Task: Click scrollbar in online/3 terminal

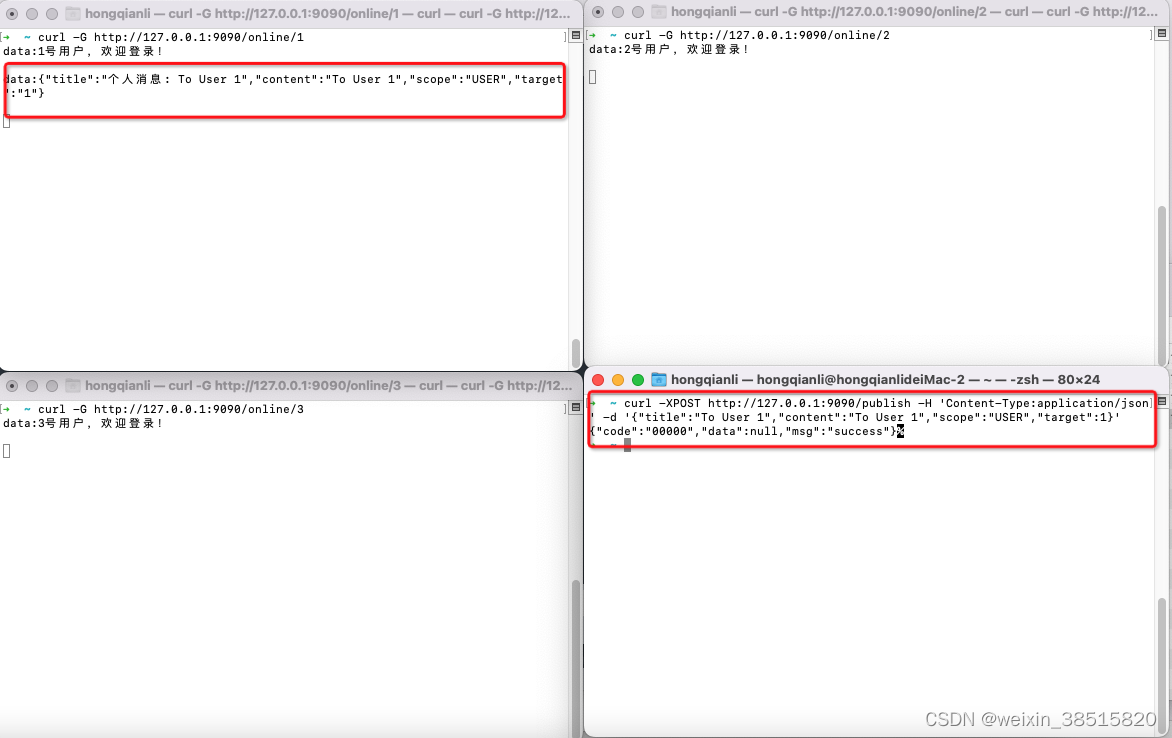Action: tap(576, 658)
